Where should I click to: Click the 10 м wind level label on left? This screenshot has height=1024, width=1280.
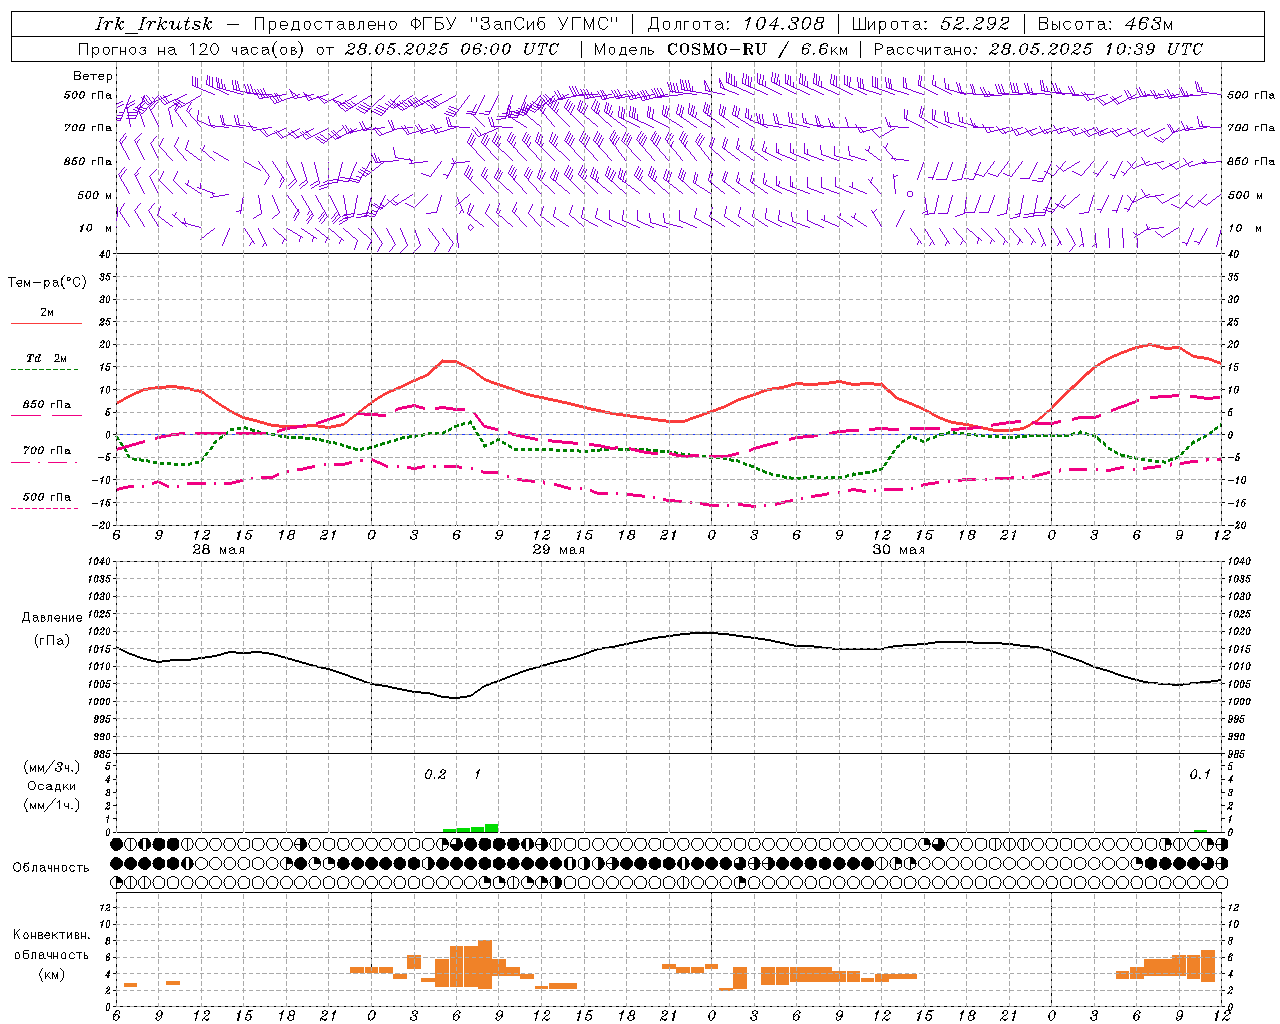[x=96, y=228]
